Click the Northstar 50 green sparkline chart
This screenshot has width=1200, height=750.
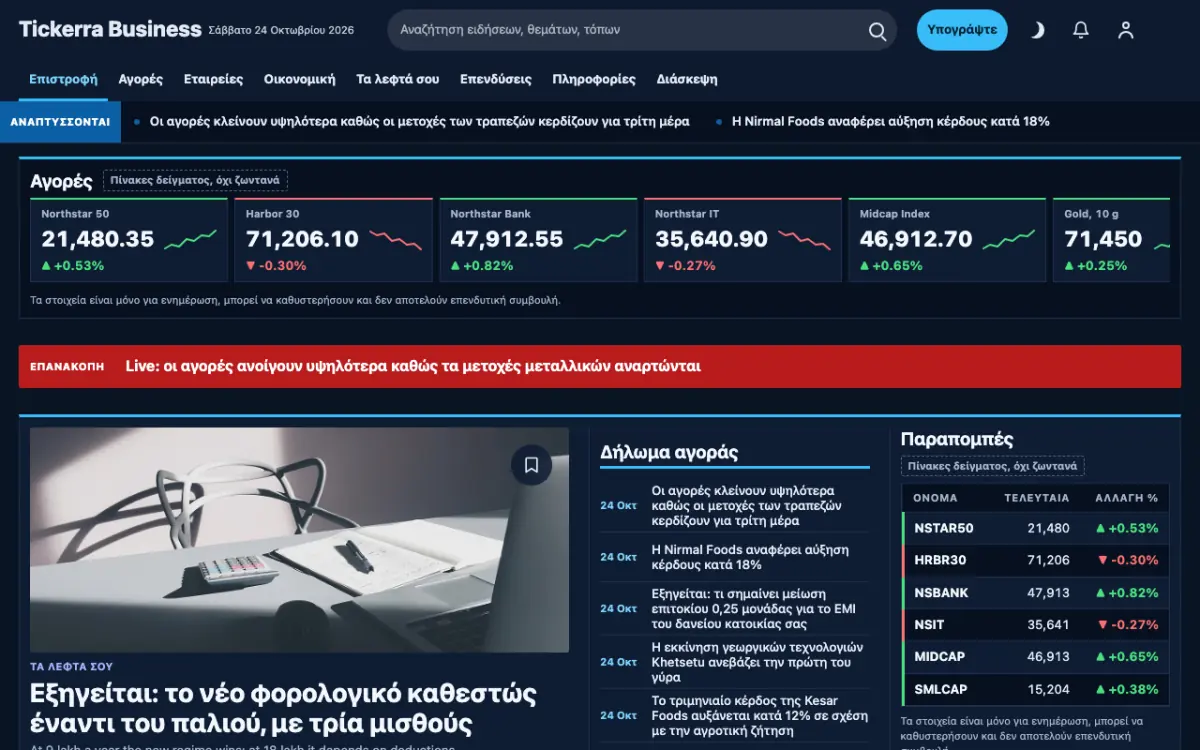(x=190, y=240)
